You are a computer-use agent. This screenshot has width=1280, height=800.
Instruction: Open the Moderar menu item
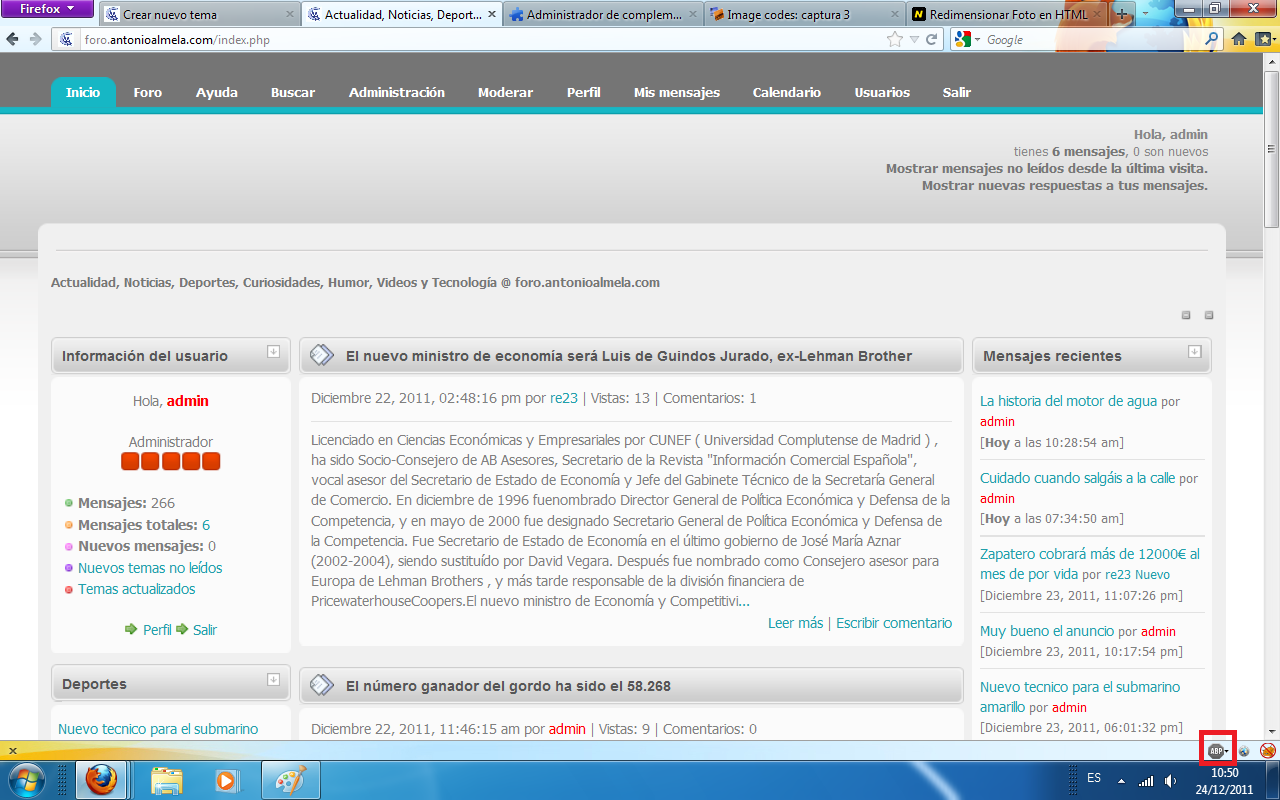click(x=505, y=92)
